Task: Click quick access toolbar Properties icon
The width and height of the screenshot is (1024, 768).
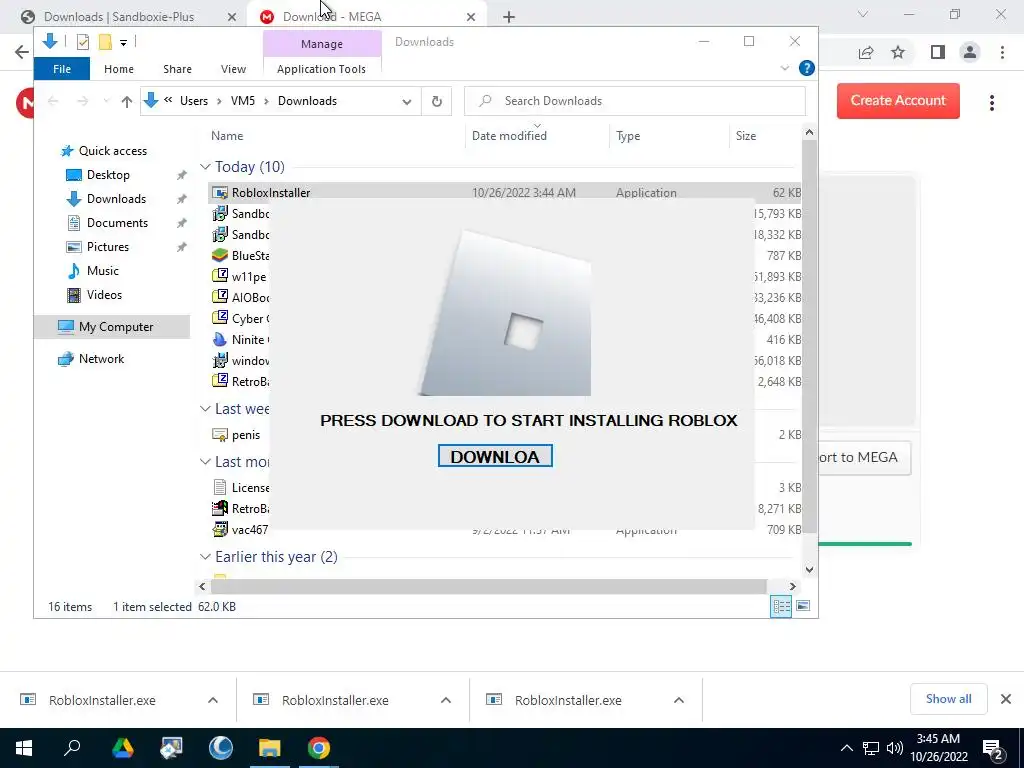Action: [x=83, y=42]
